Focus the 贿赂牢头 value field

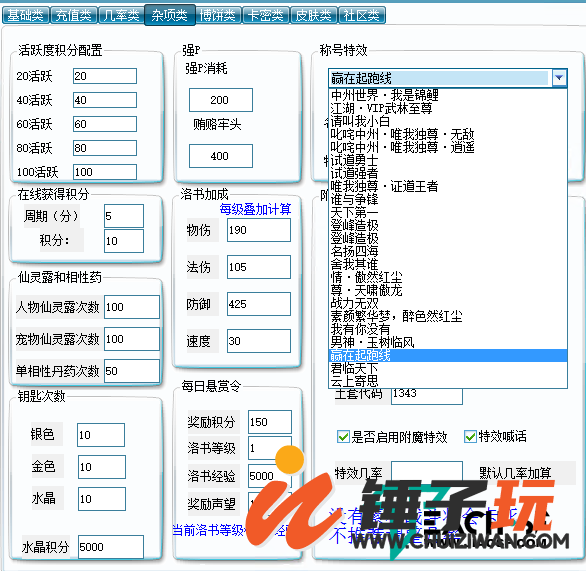coord(221,156)
